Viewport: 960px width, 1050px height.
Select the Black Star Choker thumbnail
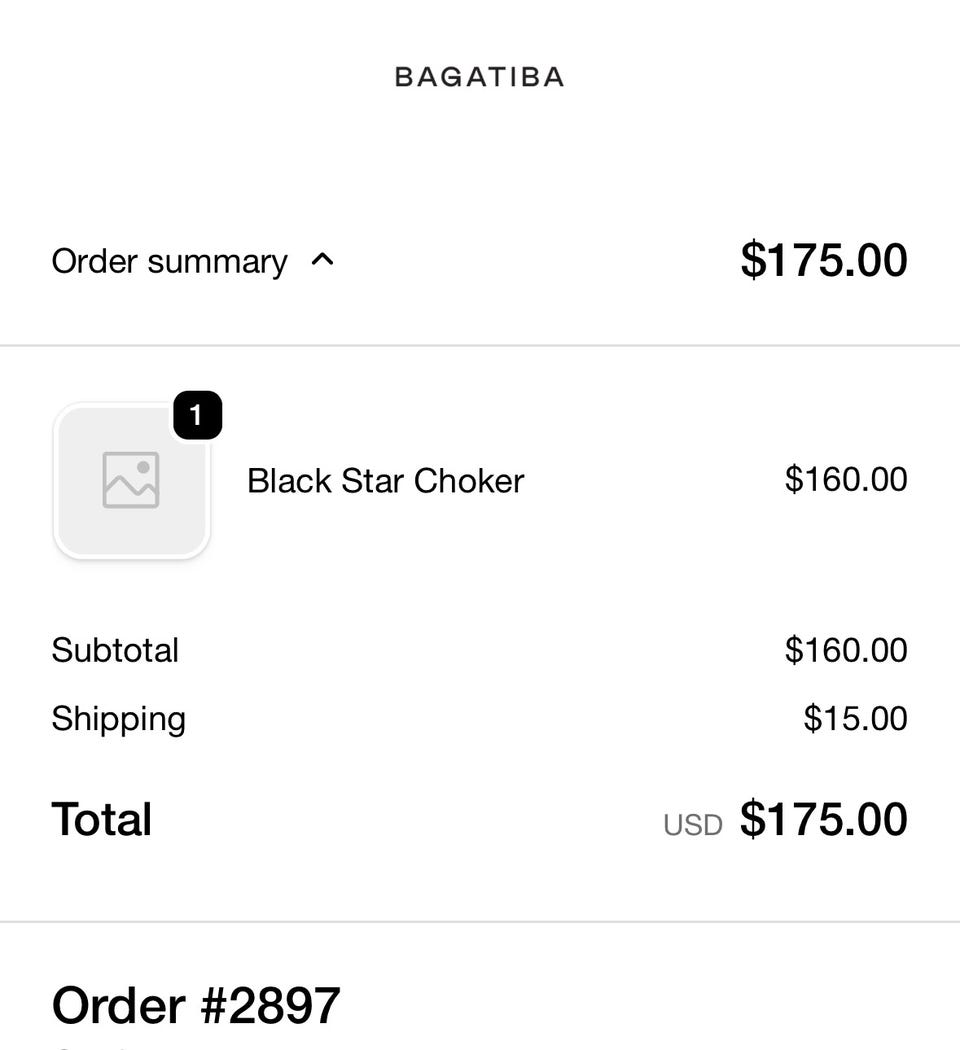[x=131, y=480]
